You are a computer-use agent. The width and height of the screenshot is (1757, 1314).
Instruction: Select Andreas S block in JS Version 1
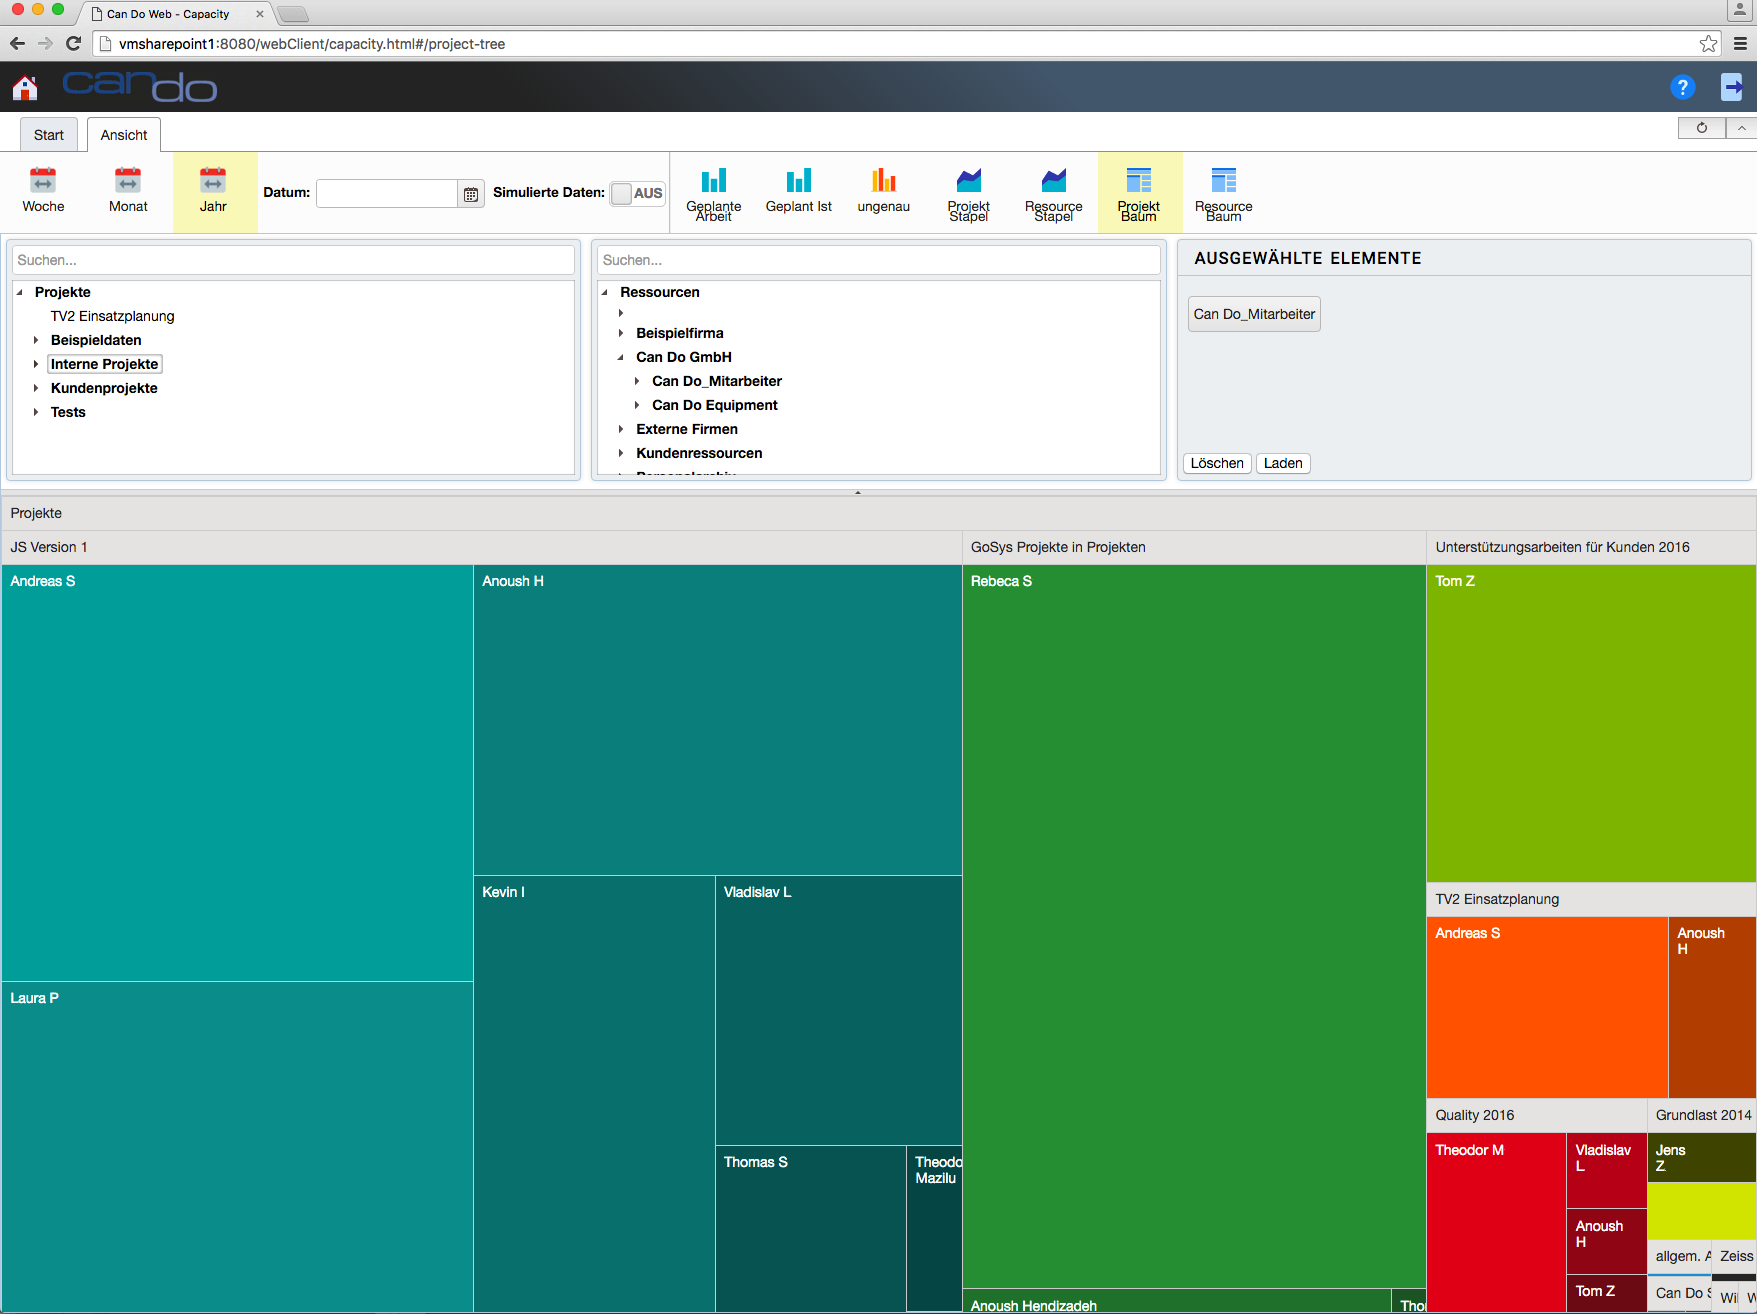[x=237, y=773]
